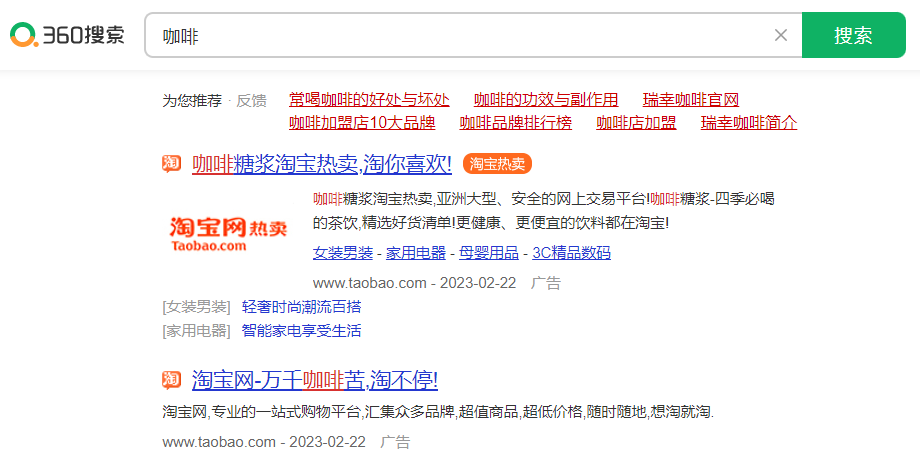Click the green 搜索 button

click(853, 35)
